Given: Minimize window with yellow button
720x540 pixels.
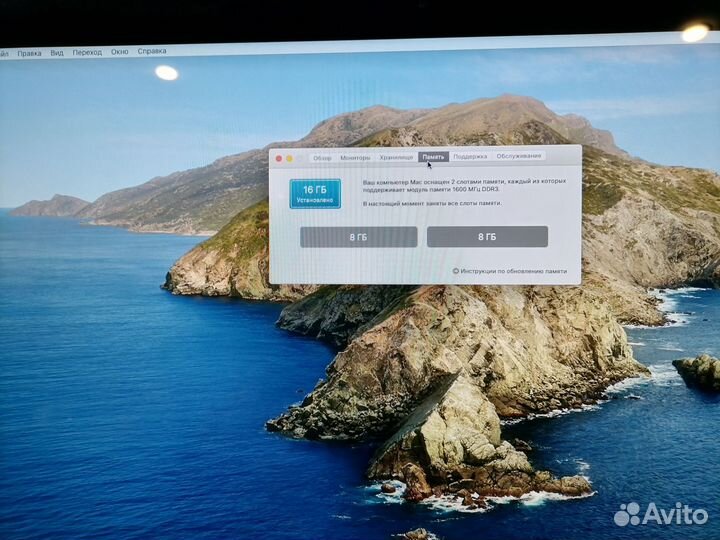Looking at the screenshot, I should pyautogui.click(x=290, y=159).
